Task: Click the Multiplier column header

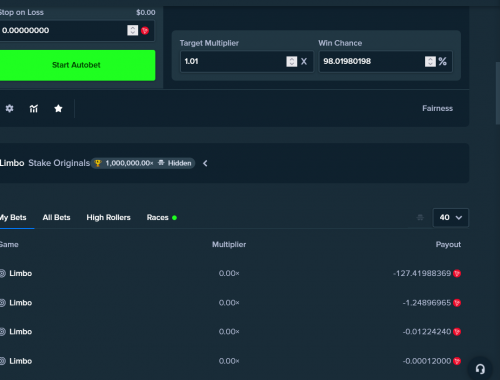Action: pos(229,244)
